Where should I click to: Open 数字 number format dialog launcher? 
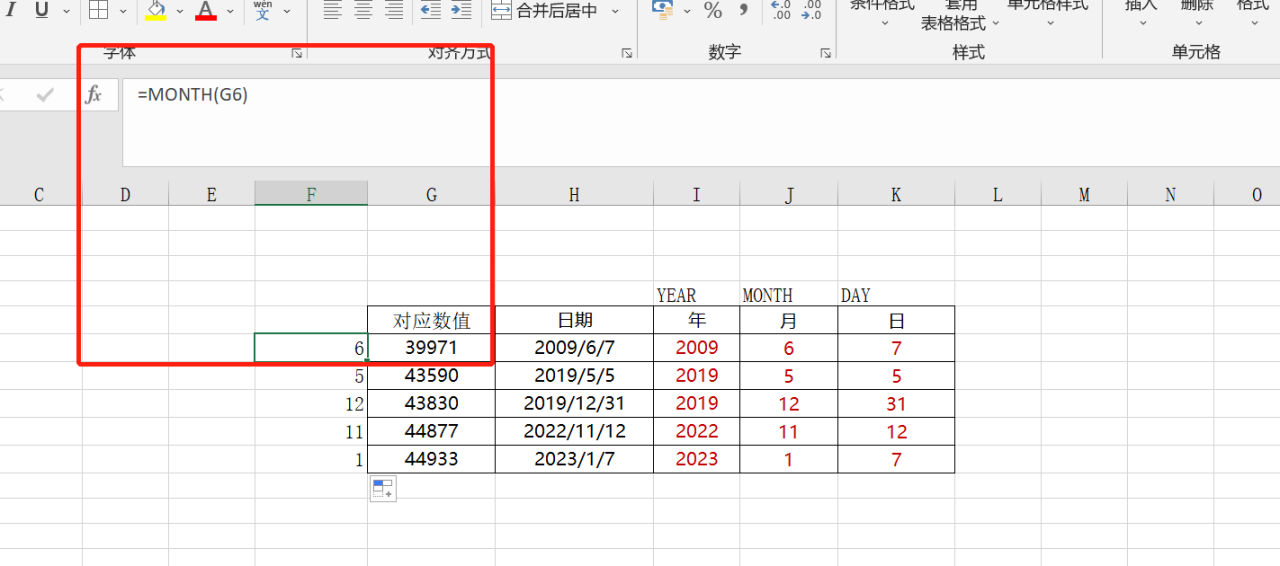pyautogui.click(x=826, y=53)
